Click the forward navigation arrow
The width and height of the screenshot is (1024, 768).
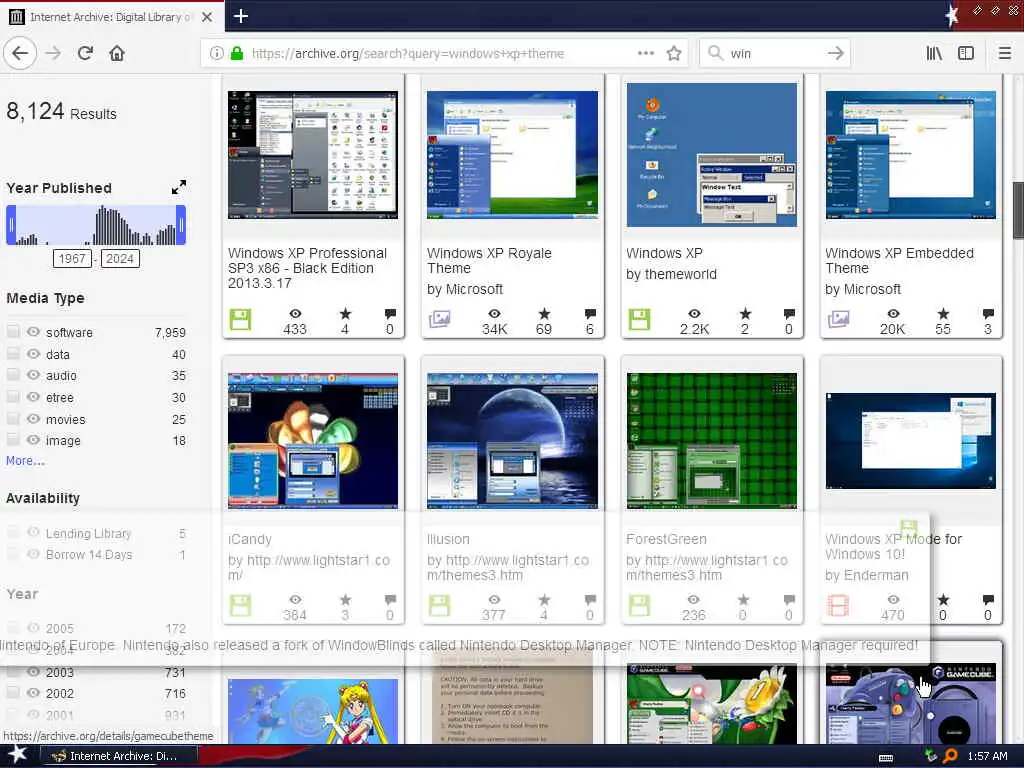pos(53,53)
